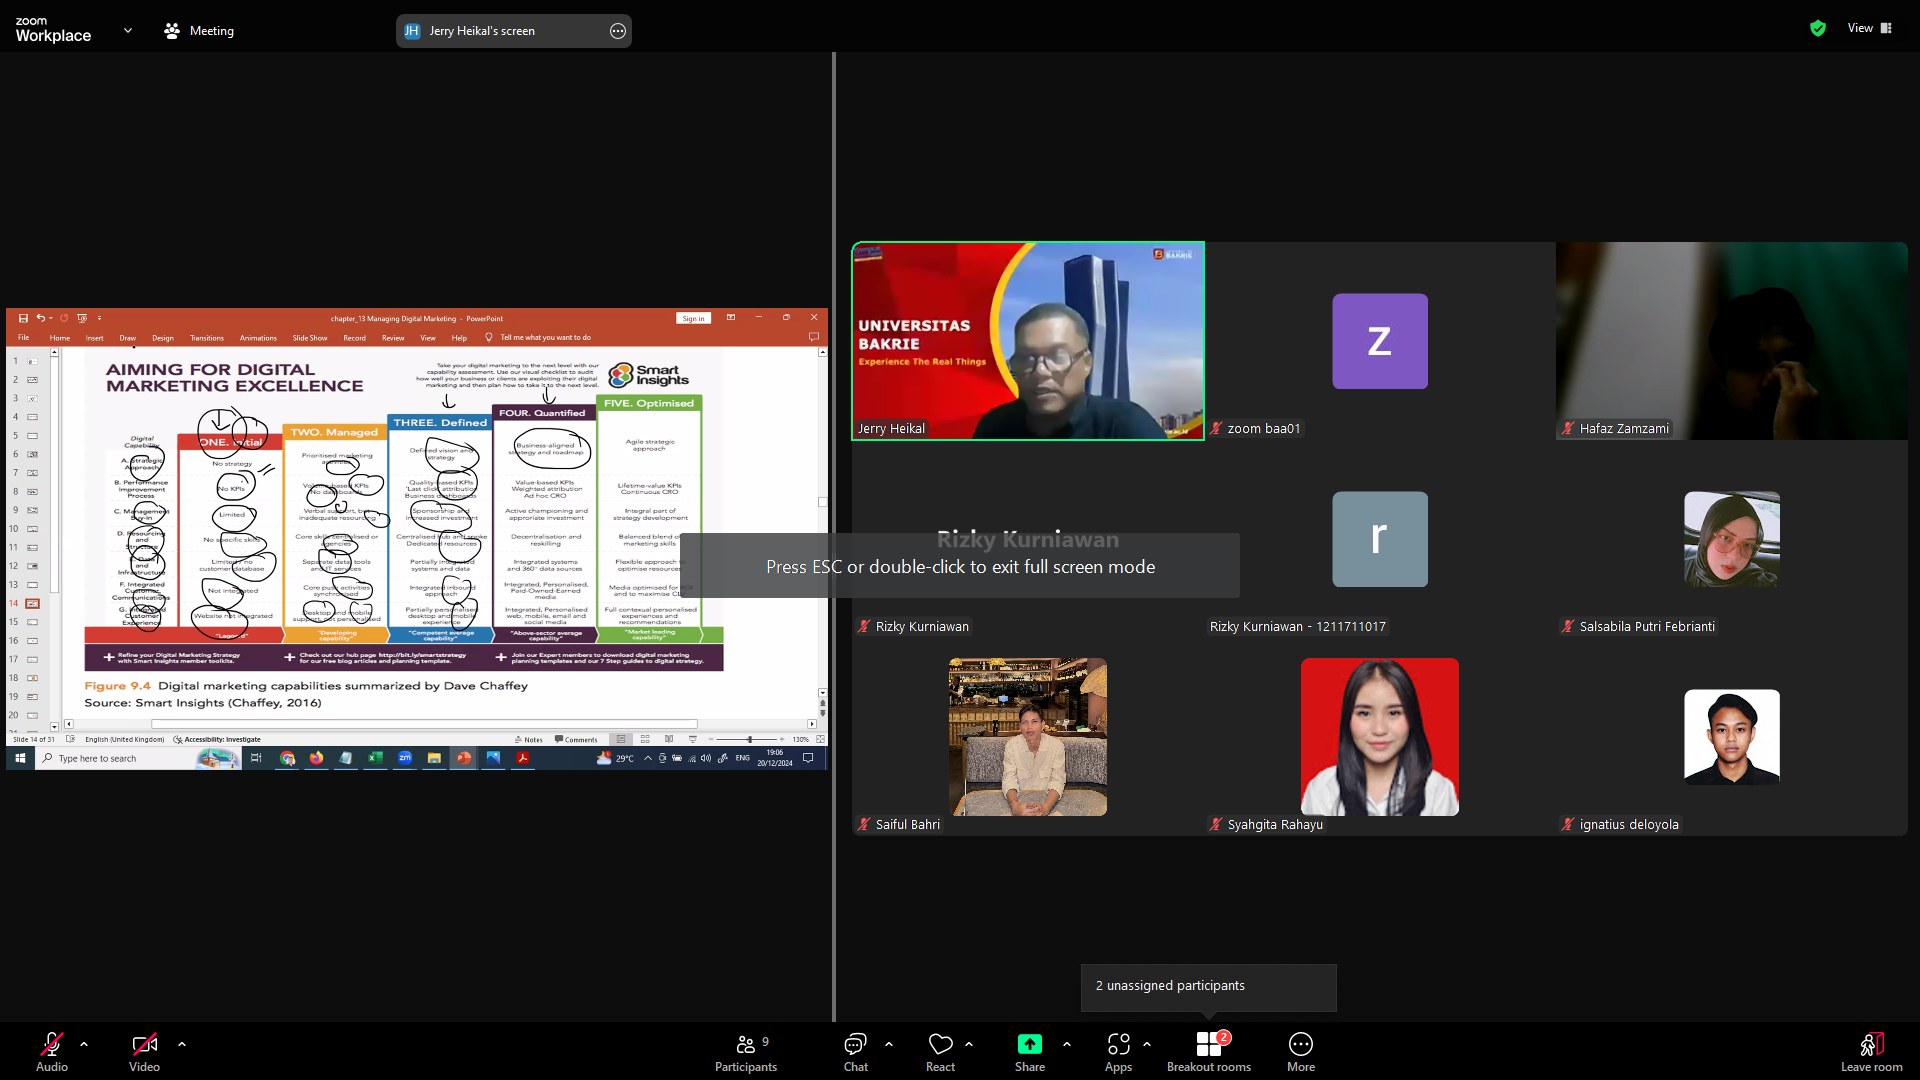The width and height of the screenshot is (1920, 1080).
Task: Open the Review tab in PowerPoint
Action: (393, 338)
